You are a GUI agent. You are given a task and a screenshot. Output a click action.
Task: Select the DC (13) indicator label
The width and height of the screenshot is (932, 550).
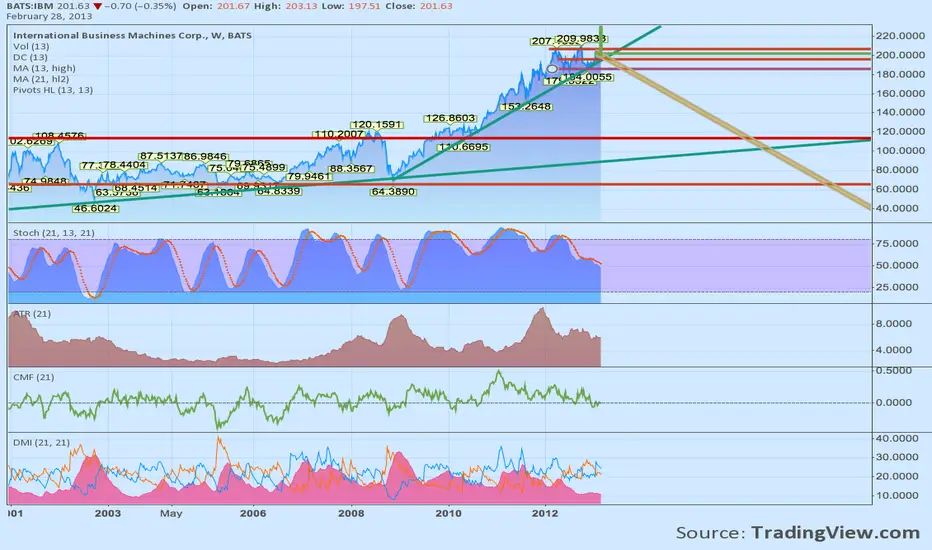[30, 58]
